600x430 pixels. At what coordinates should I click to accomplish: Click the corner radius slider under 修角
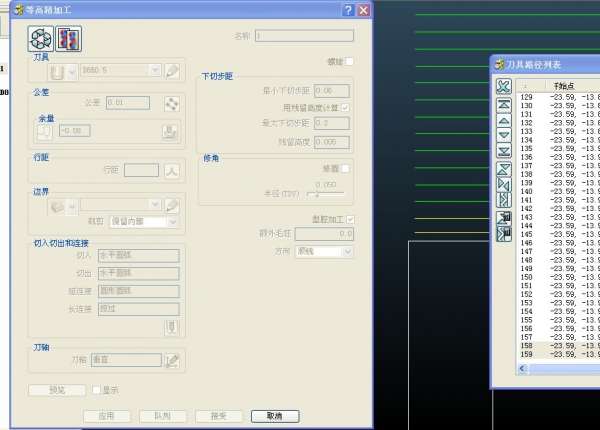325,194
